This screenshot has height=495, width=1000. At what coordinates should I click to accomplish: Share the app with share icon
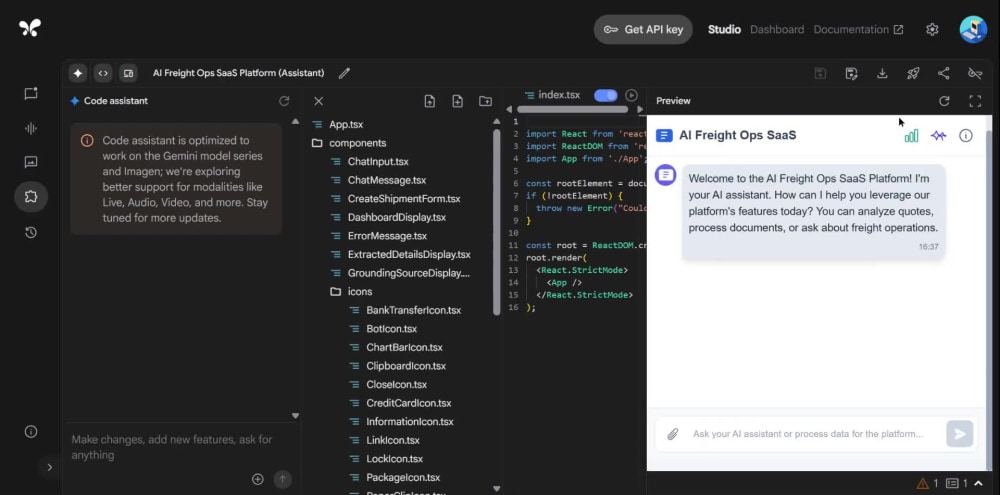coord(944,73)
